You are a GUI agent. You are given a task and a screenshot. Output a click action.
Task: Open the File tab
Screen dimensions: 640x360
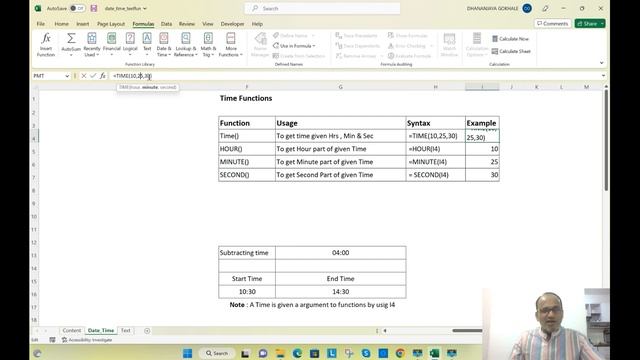pos(41,24)
